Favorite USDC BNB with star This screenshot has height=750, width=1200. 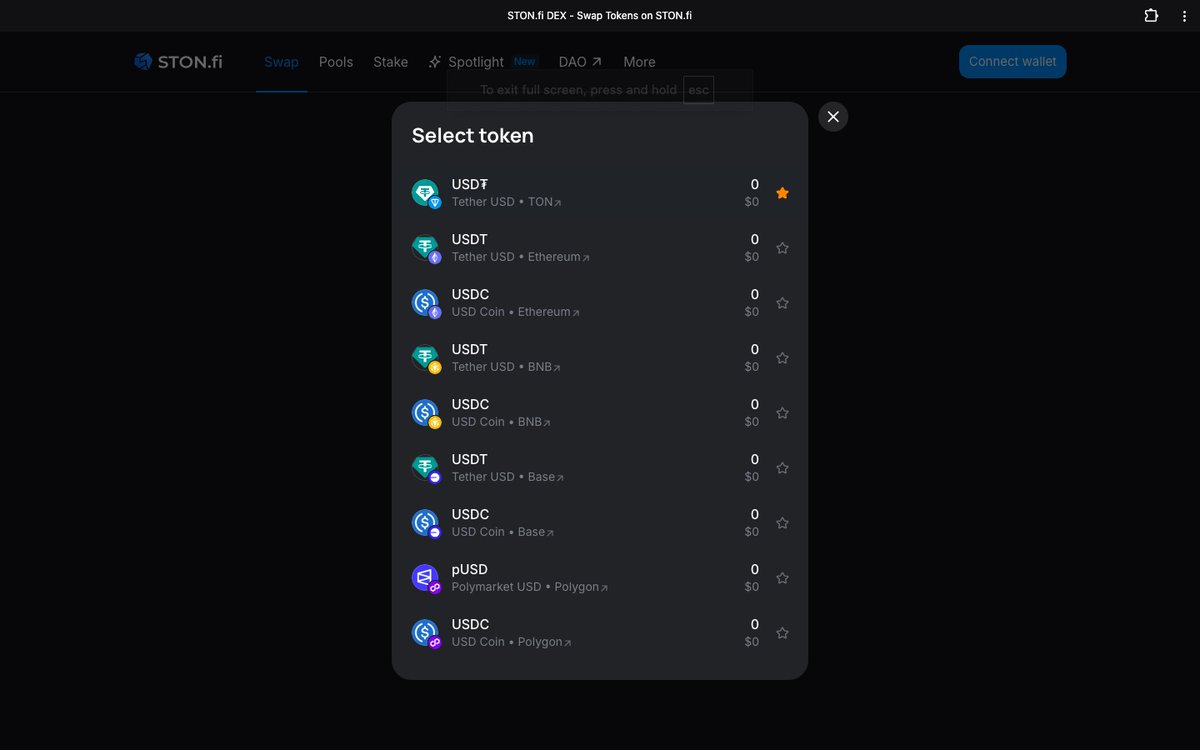coord(782,413)
